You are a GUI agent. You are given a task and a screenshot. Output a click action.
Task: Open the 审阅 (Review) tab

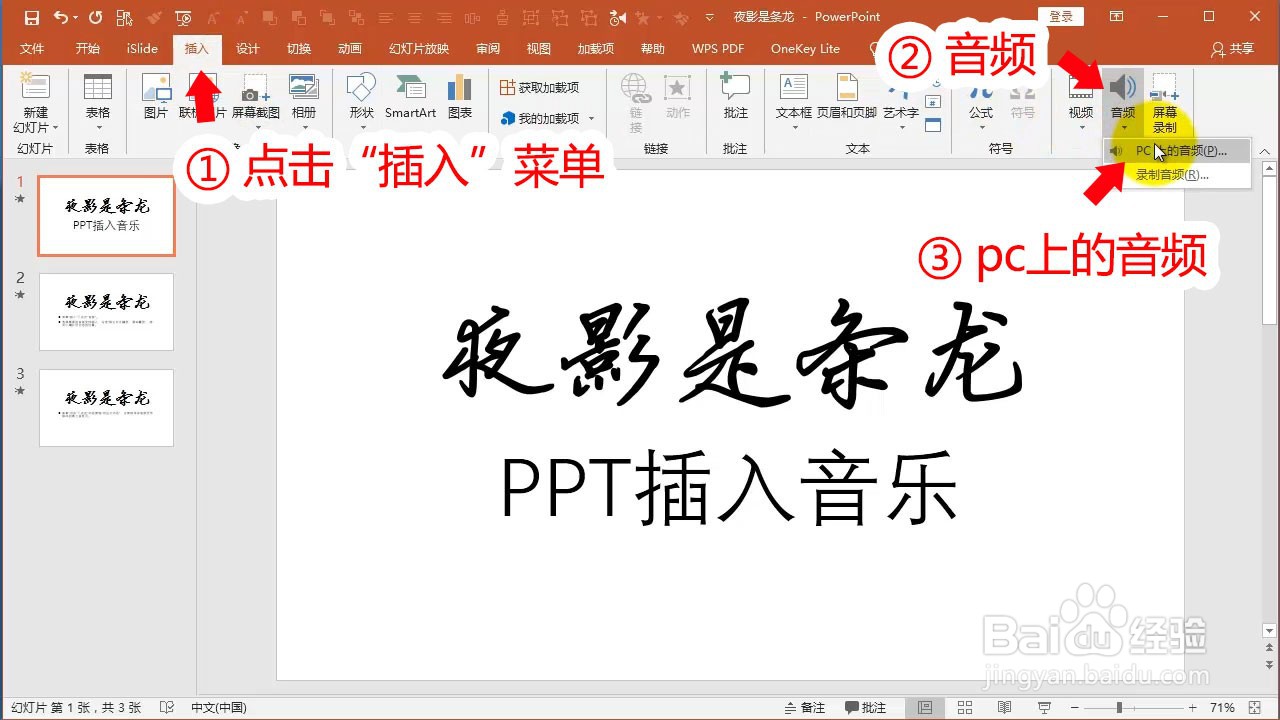[487, 49]
